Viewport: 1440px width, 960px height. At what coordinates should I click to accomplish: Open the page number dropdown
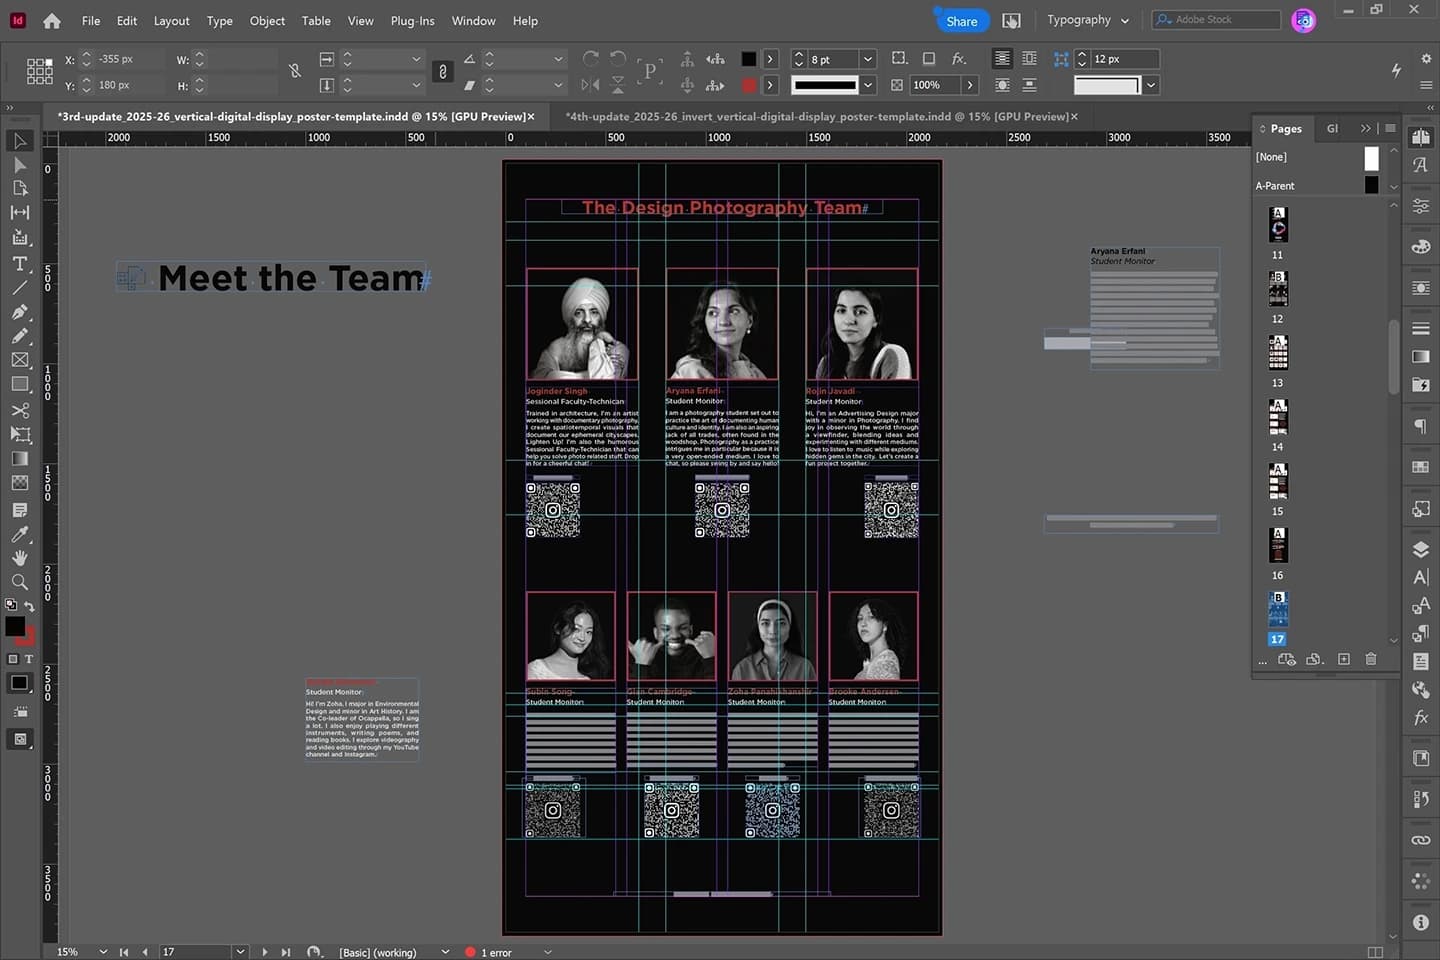[240, 952]
